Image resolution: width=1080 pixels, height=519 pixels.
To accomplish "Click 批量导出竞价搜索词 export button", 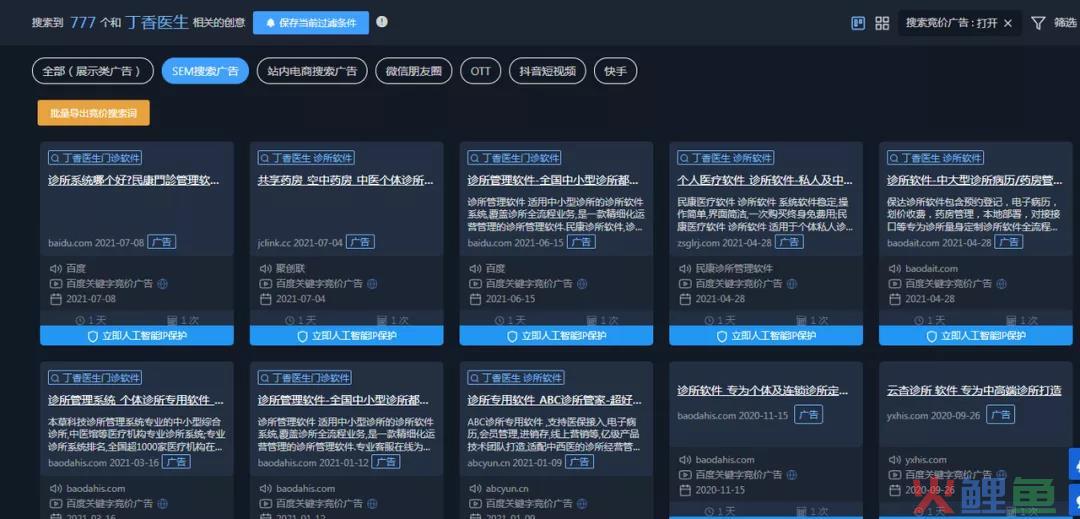I will point(94,113).
